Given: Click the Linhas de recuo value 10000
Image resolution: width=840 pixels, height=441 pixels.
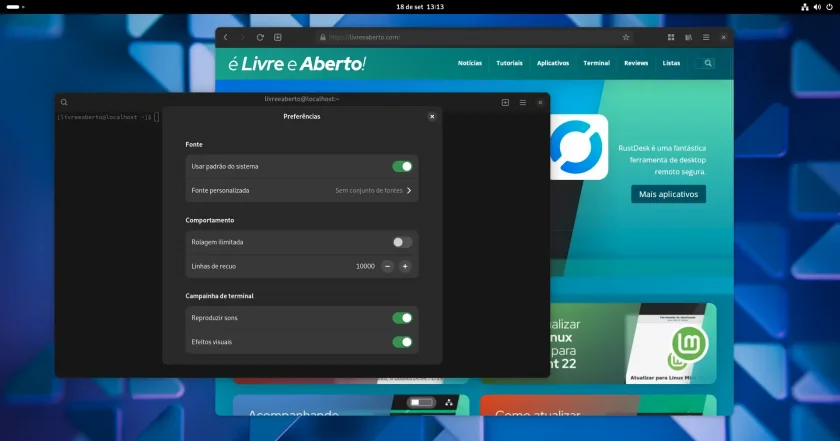Looking at the screenshot, I should (365, 266).
